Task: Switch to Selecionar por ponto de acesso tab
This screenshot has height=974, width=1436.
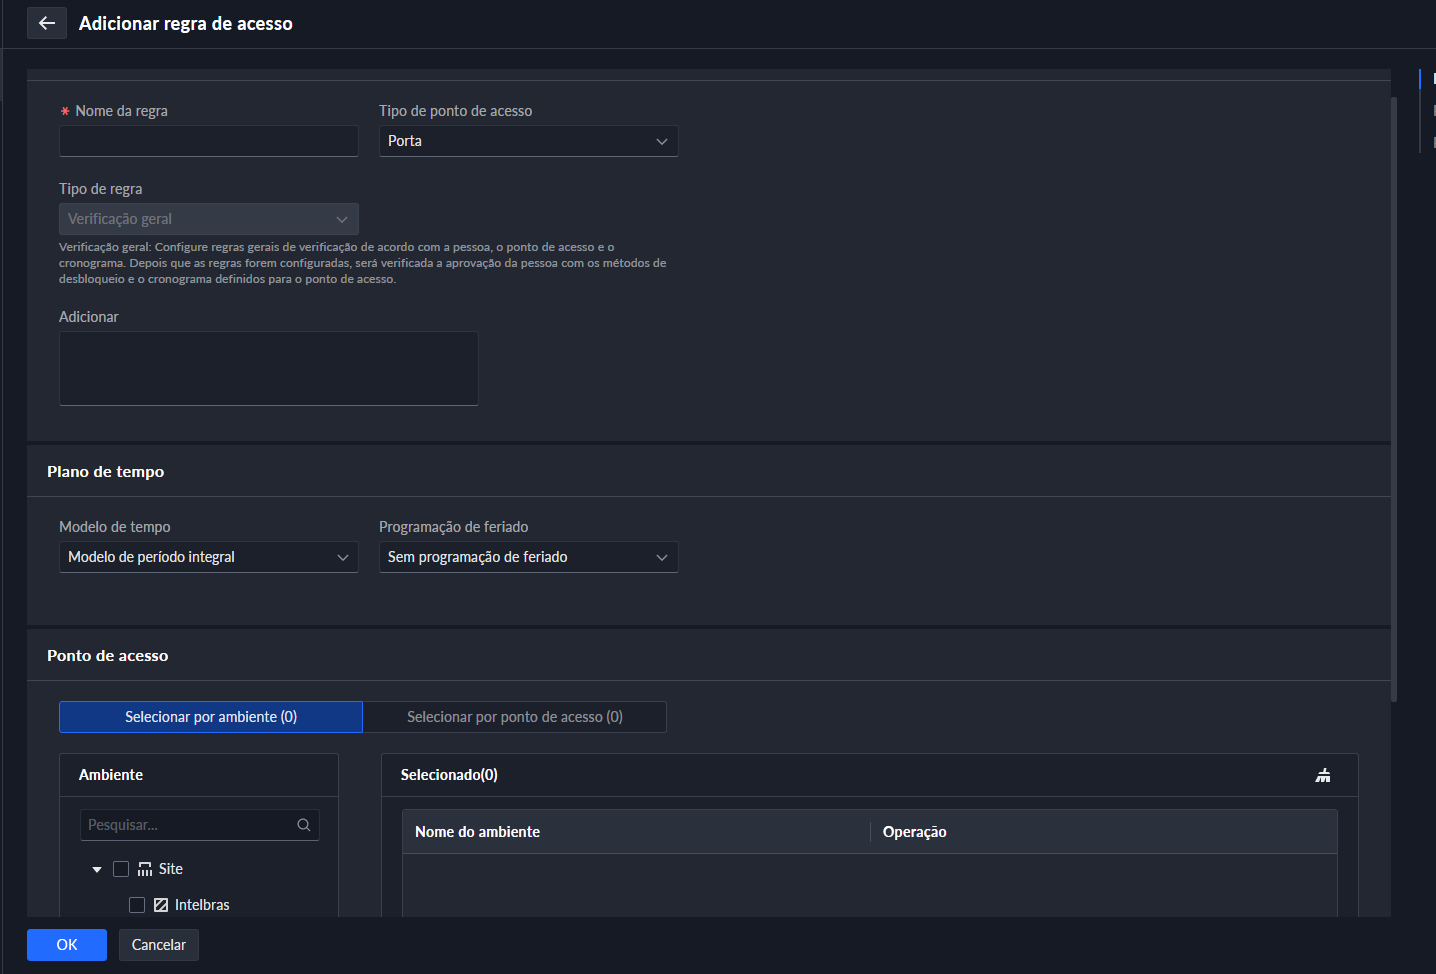Action: coord(514,717)
